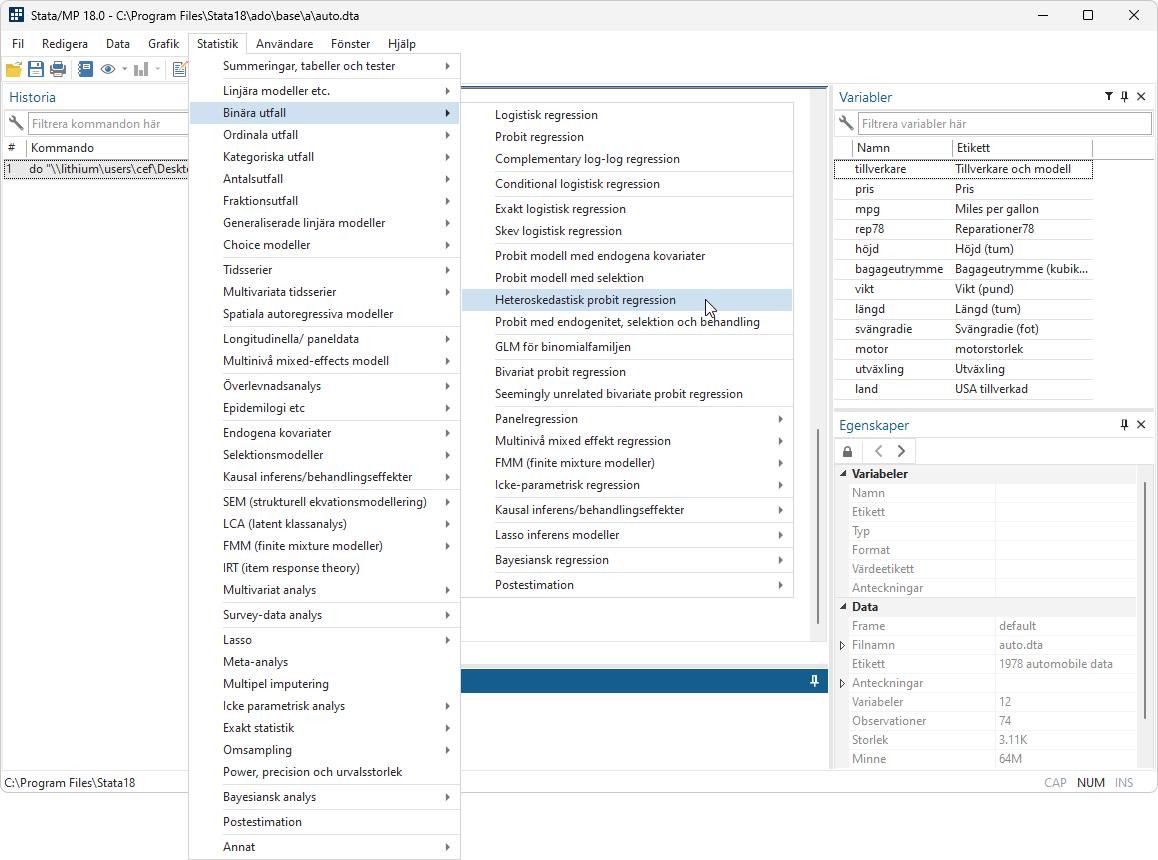The height and width of the screenshot is (860, 1158).
Task: Choose Power, precision och urvalsstorlek
Action: click(324, 772)
